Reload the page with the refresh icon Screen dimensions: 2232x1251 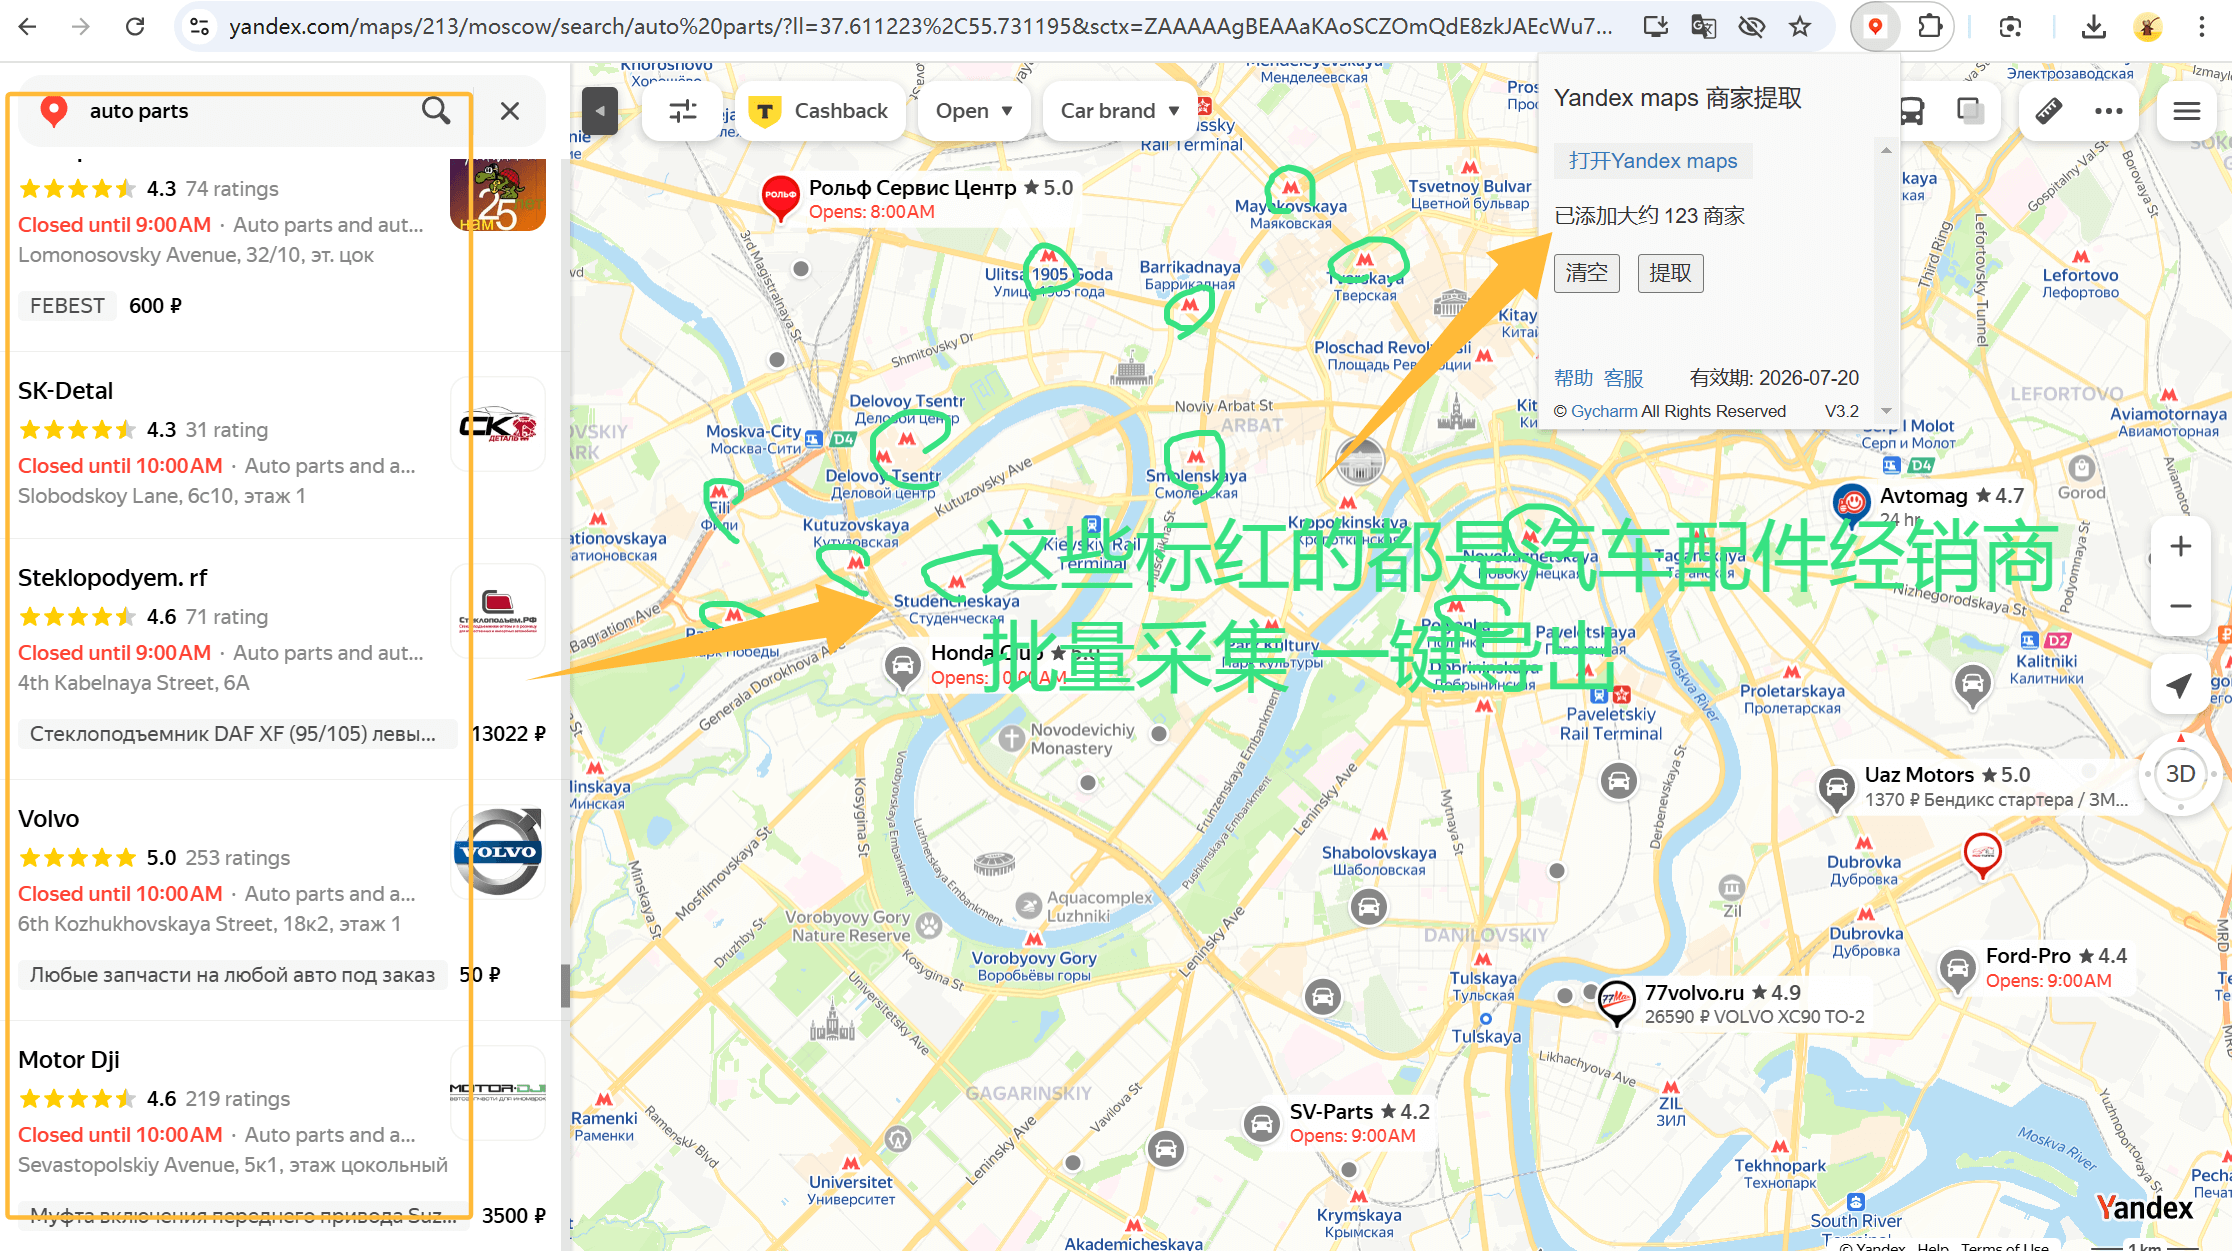[135, 27]
